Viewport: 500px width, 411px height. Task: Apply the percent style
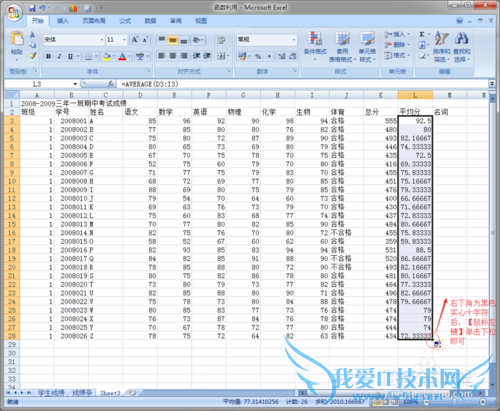click(258, 56)
